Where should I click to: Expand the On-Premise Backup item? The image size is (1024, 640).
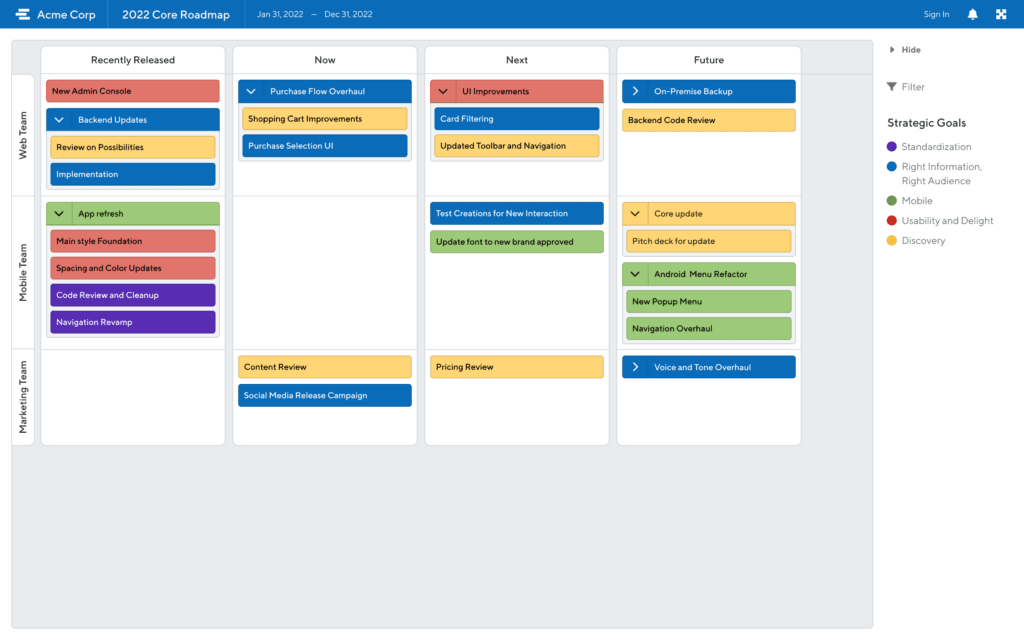click(x=635, y=90)
